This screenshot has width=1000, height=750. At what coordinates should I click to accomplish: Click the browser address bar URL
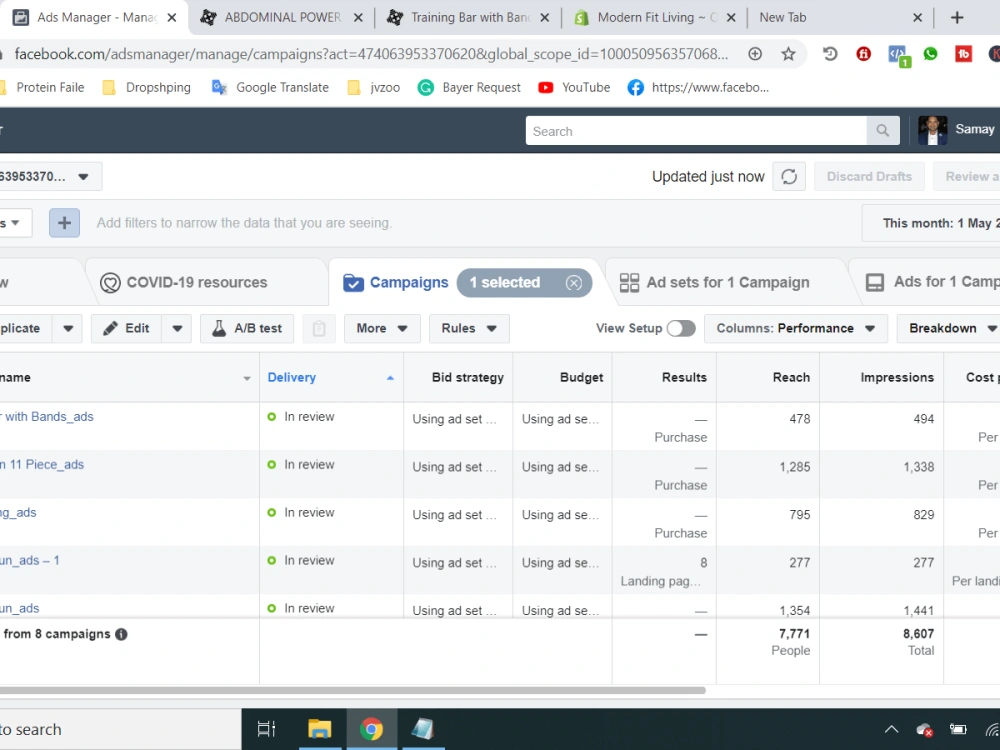371,54
